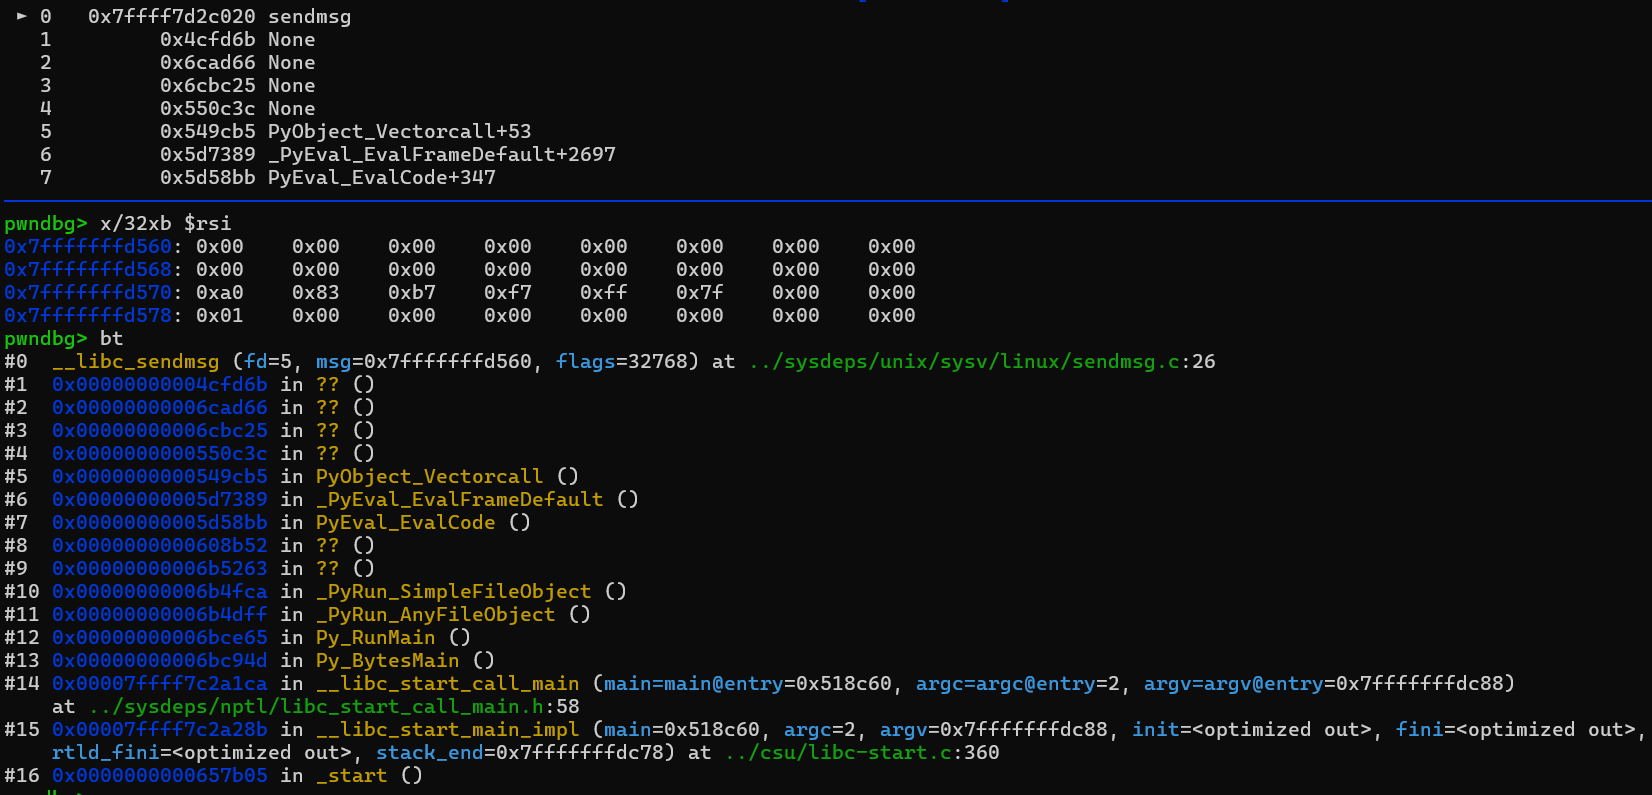Click the Py_BytesMain function name in frame #13
This screenshot has height=795, width=1652.
[x=387, y=661]
